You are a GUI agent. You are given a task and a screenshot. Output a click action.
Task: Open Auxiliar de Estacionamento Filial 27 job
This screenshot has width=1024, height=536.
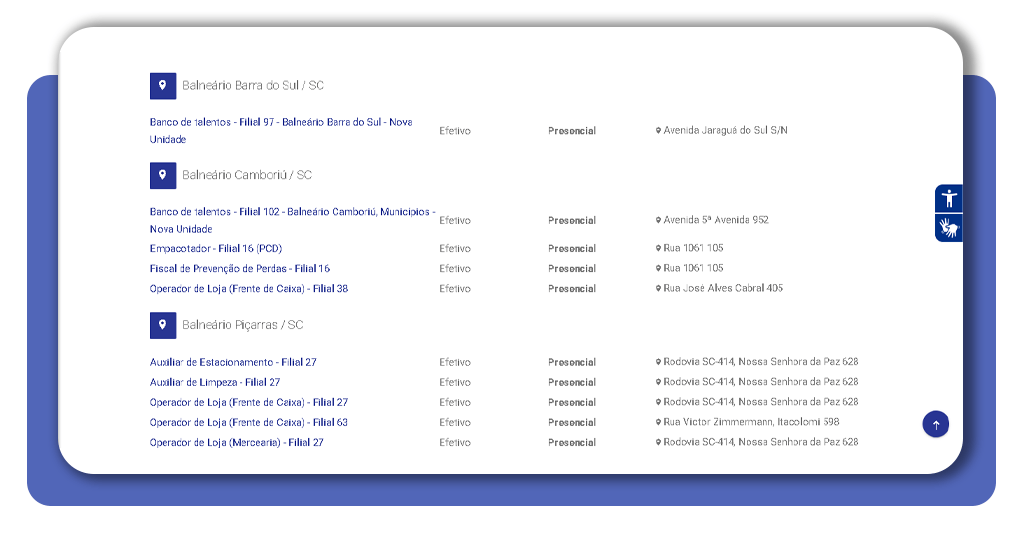233,362
